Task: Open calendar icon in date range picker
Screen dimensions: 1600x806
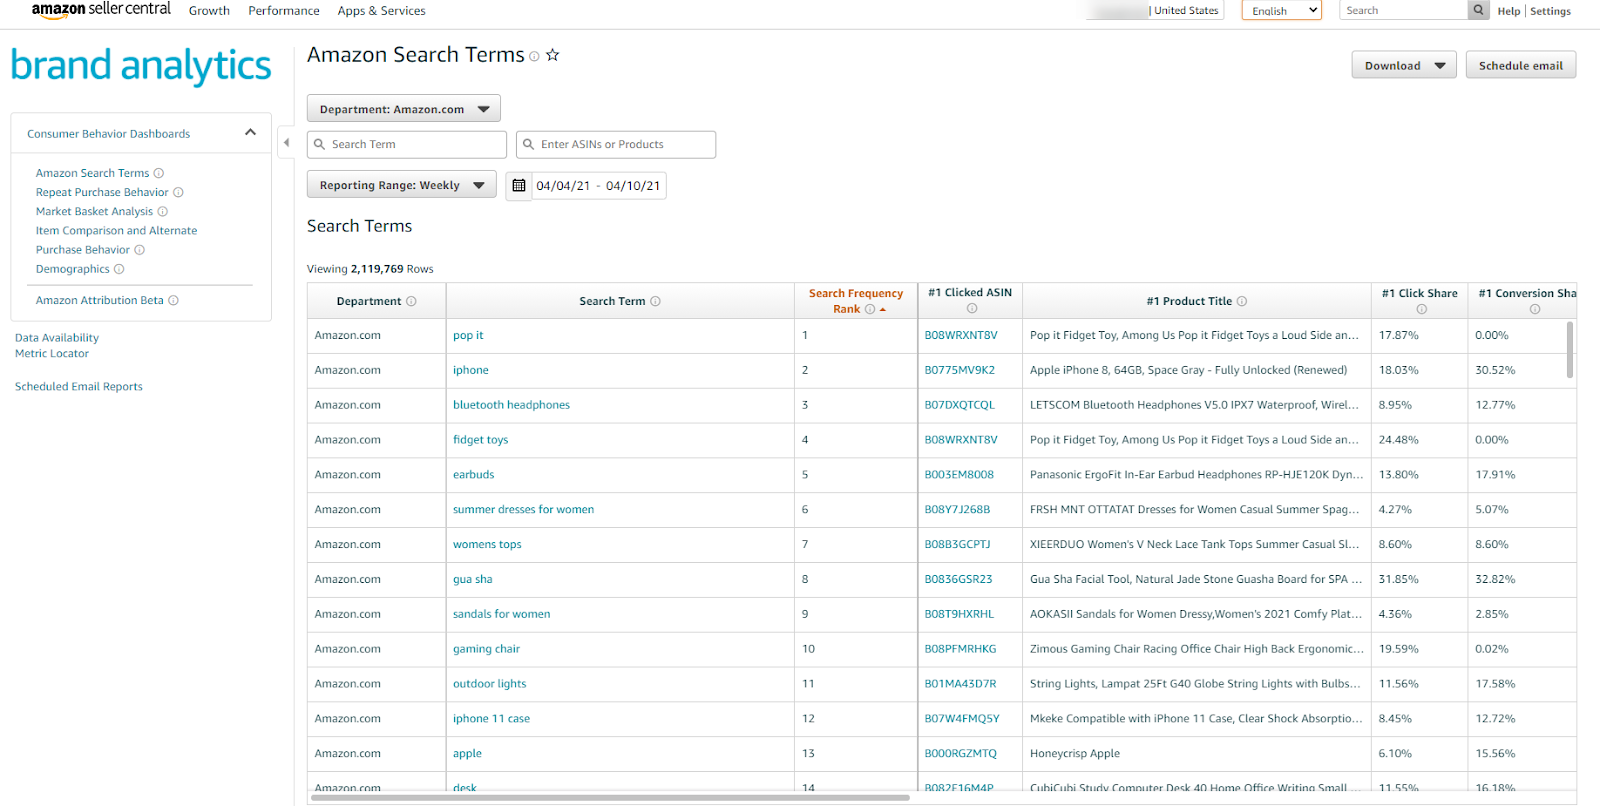Action: click(x=518, y=186)
